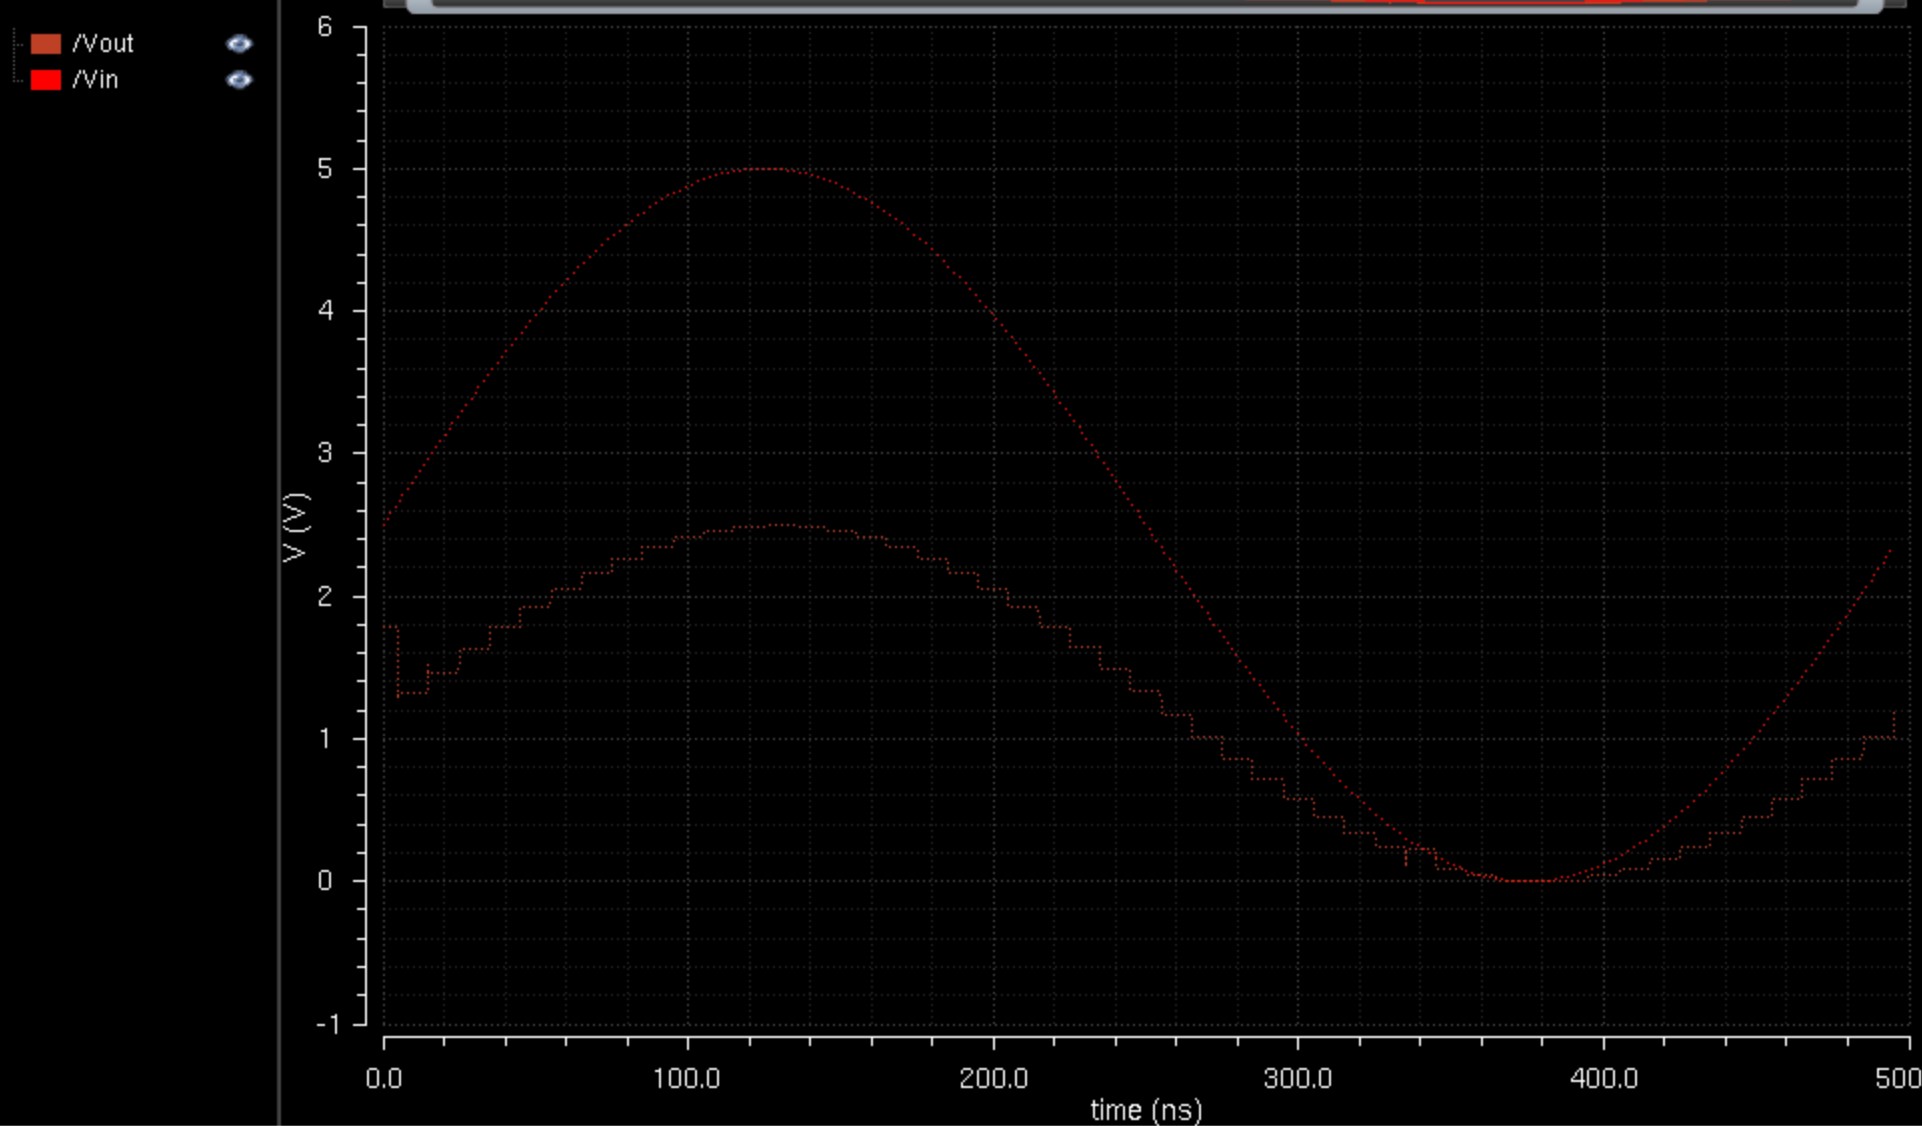
Task: Click the stepped waveform peak near 2.5 volts
Action: pyautogui.click(x=780, y=525)
